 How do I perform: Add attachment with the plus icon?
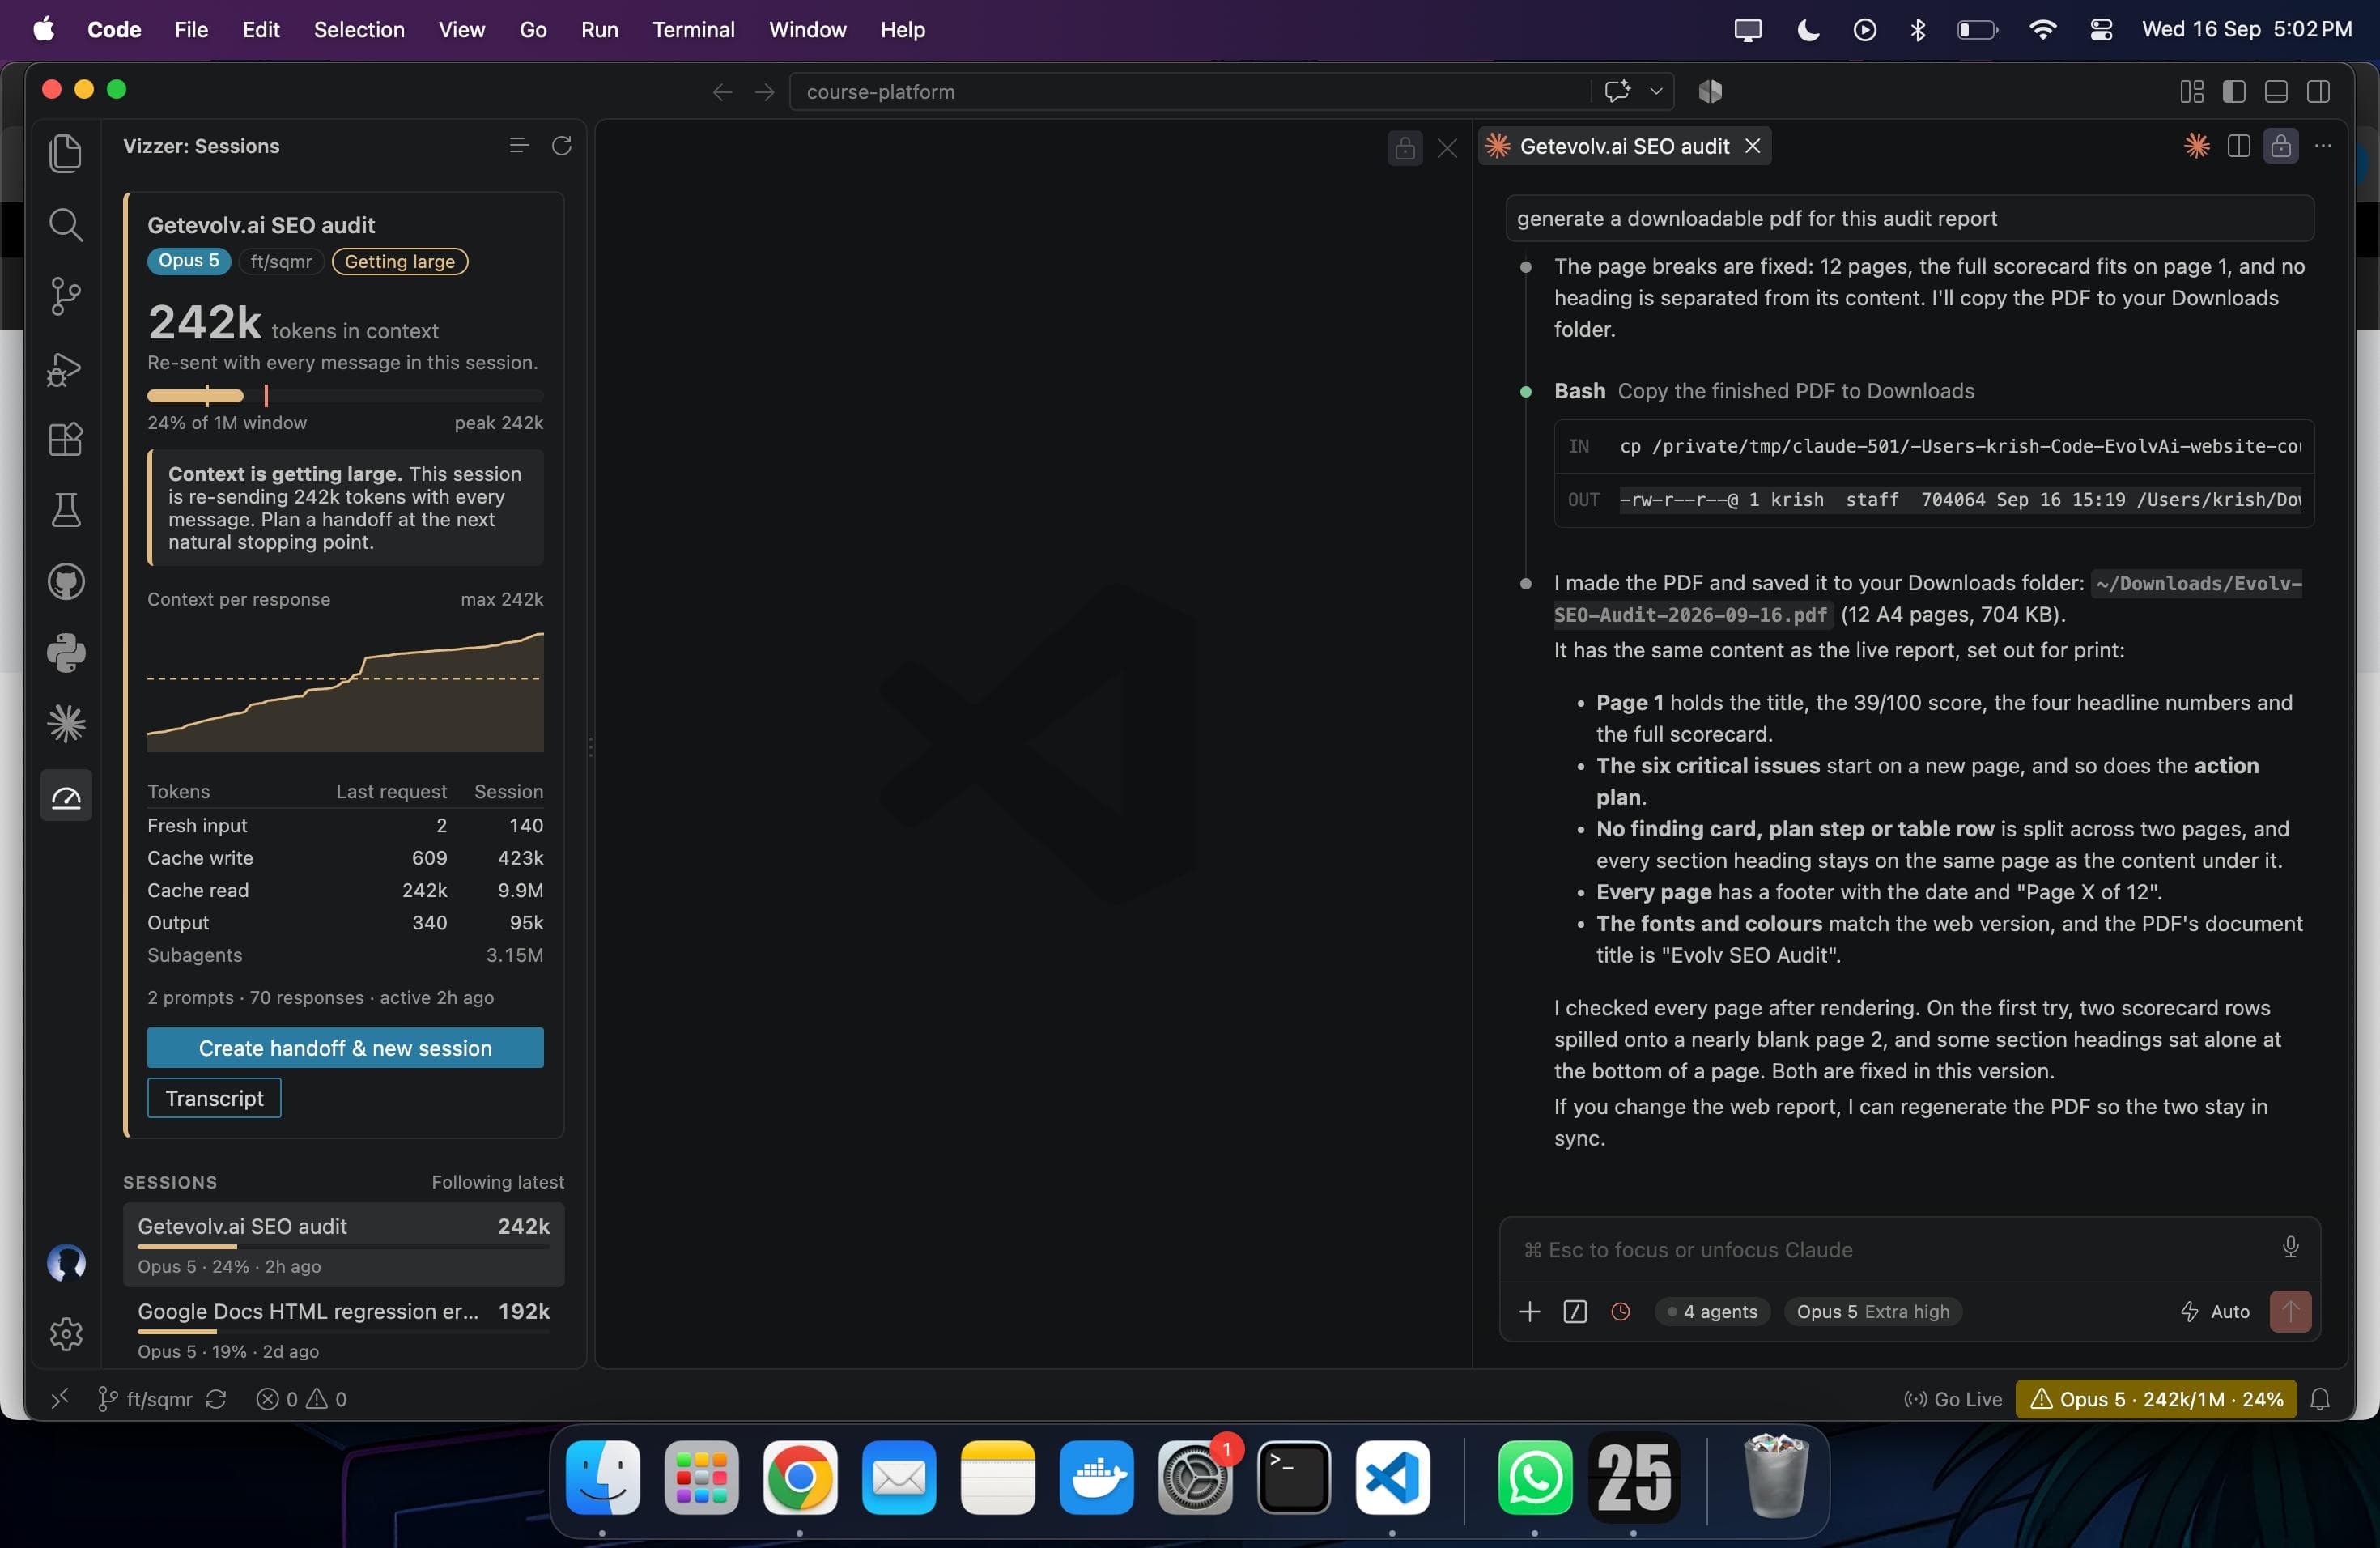(x=1529, y=1311)
